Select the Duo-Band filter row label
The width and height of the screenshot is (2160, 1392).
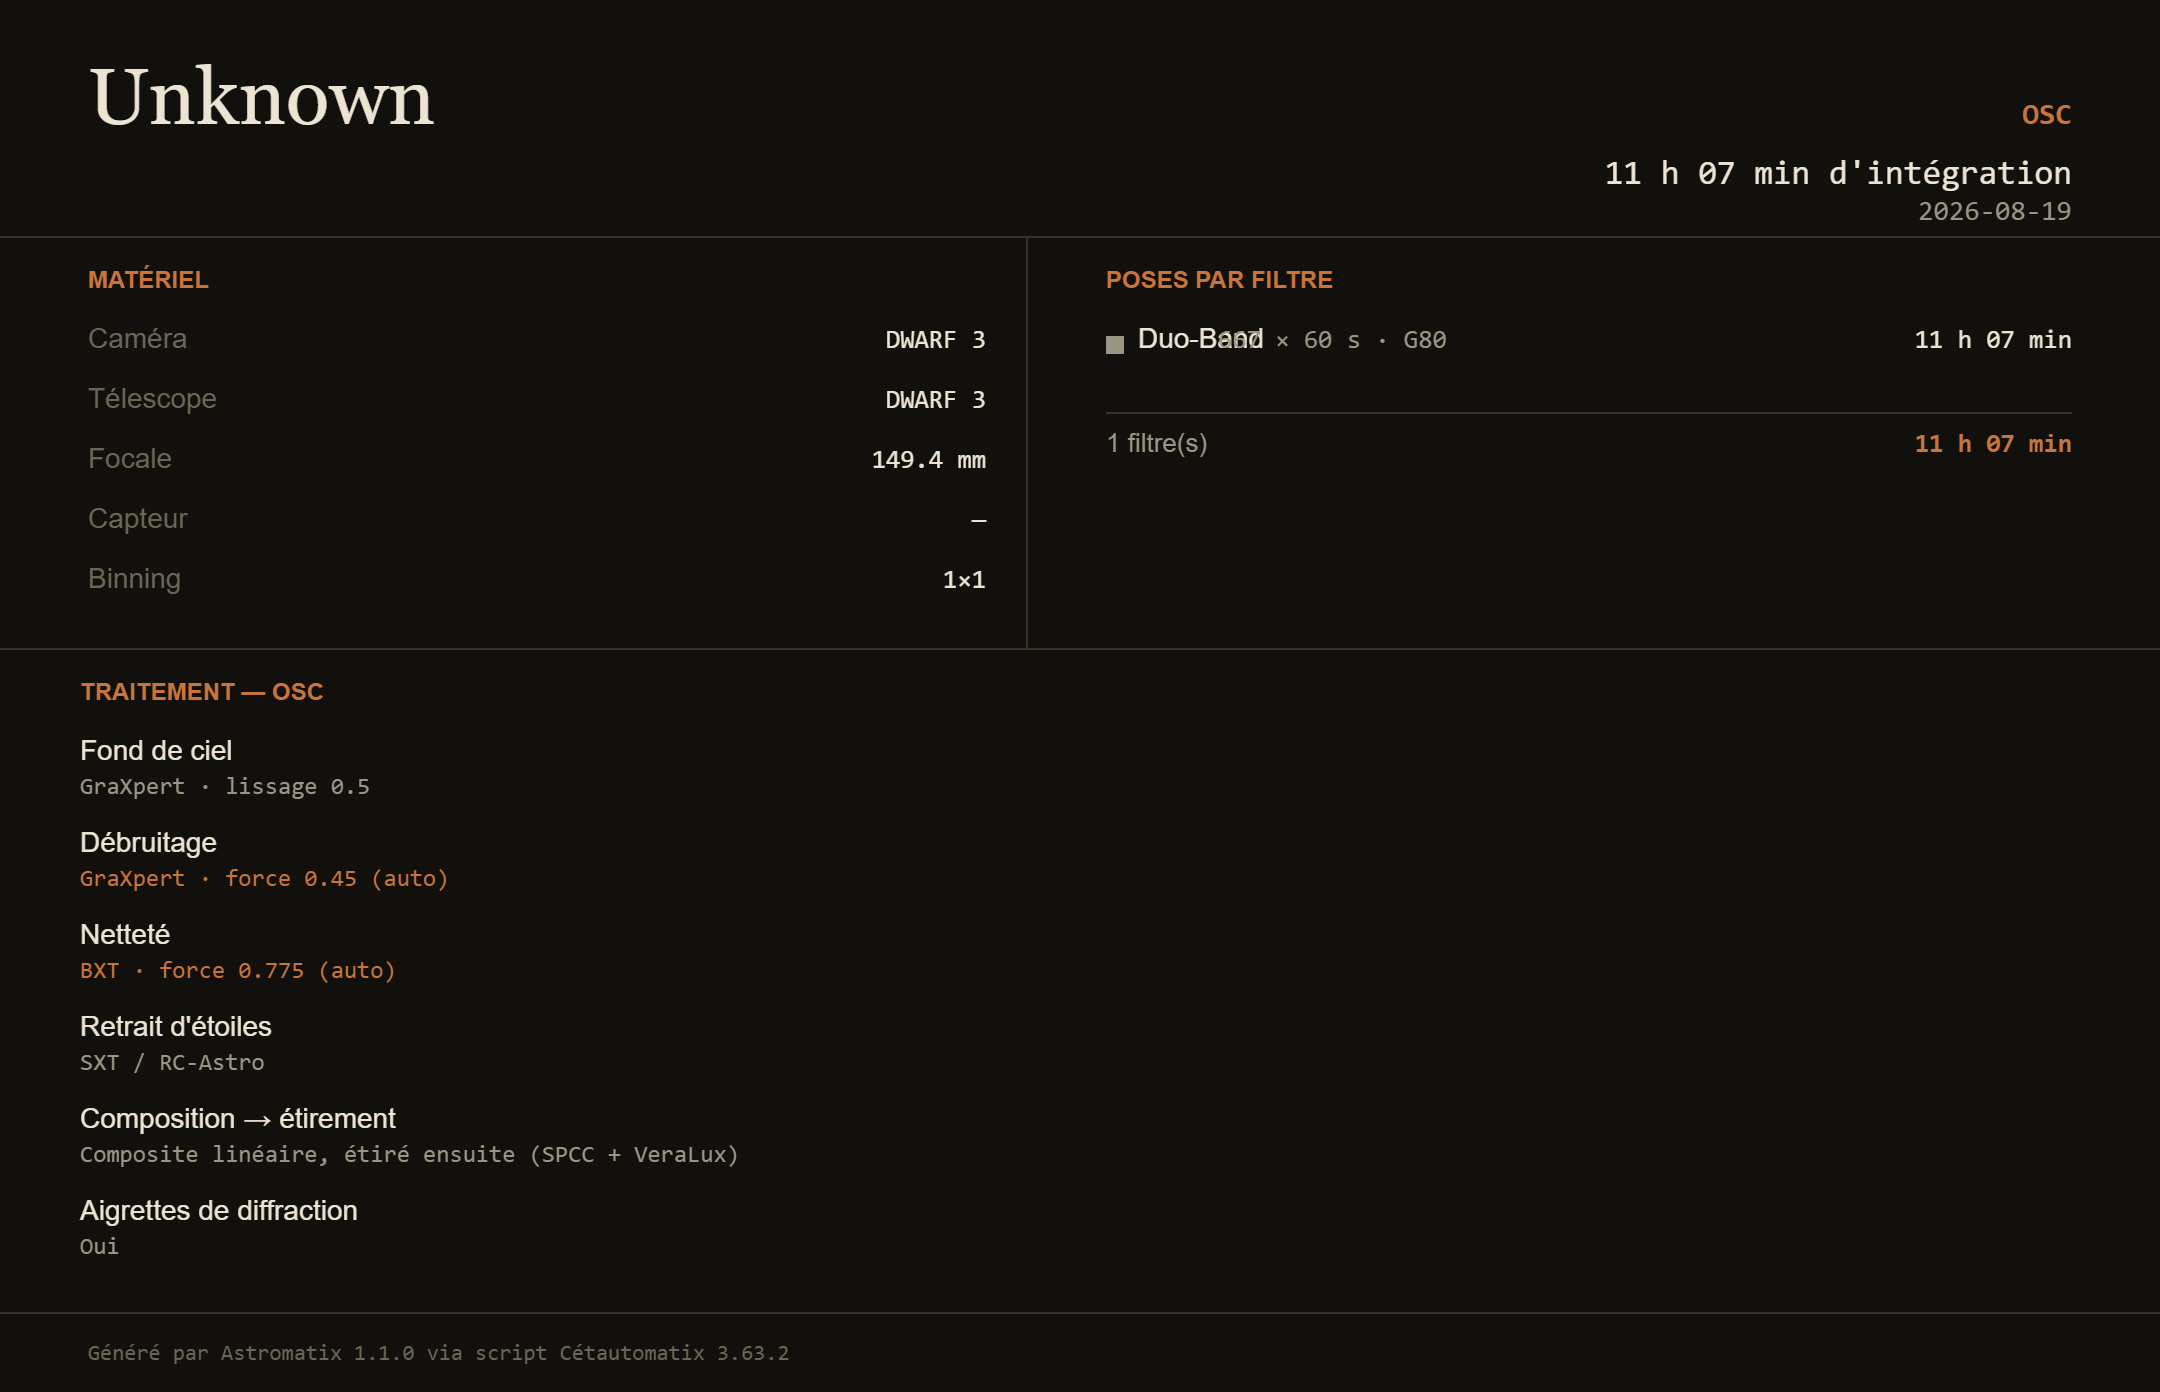(1200, 339)
